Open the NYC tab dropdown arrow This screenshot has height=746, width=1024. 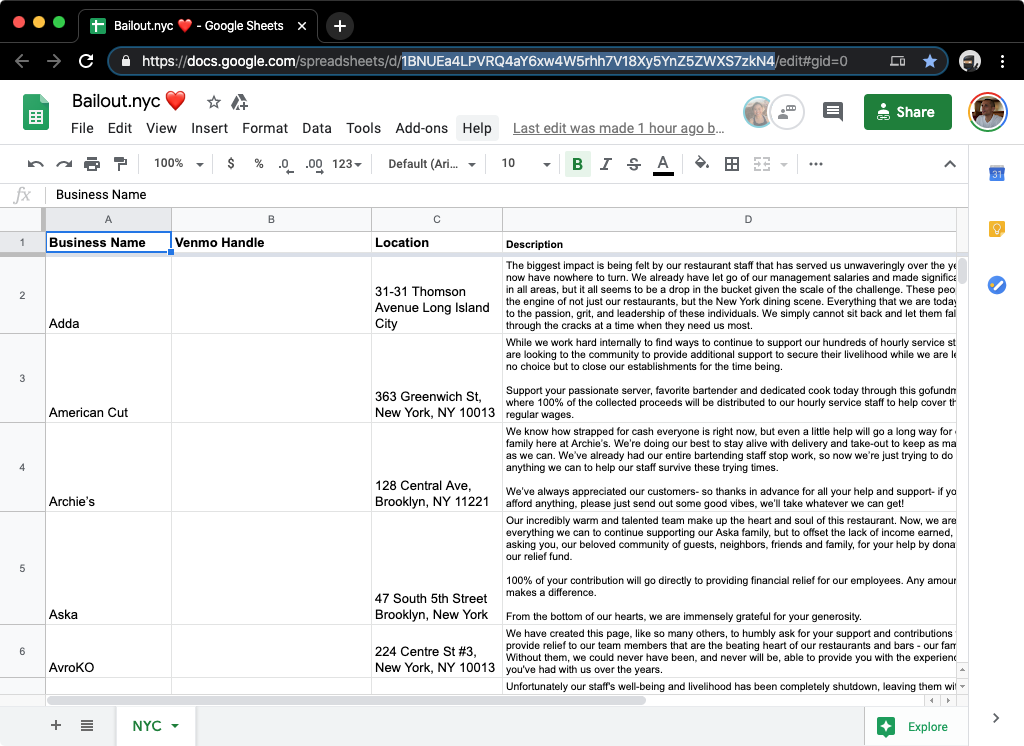pyautogui.click(x=175, y=726)
